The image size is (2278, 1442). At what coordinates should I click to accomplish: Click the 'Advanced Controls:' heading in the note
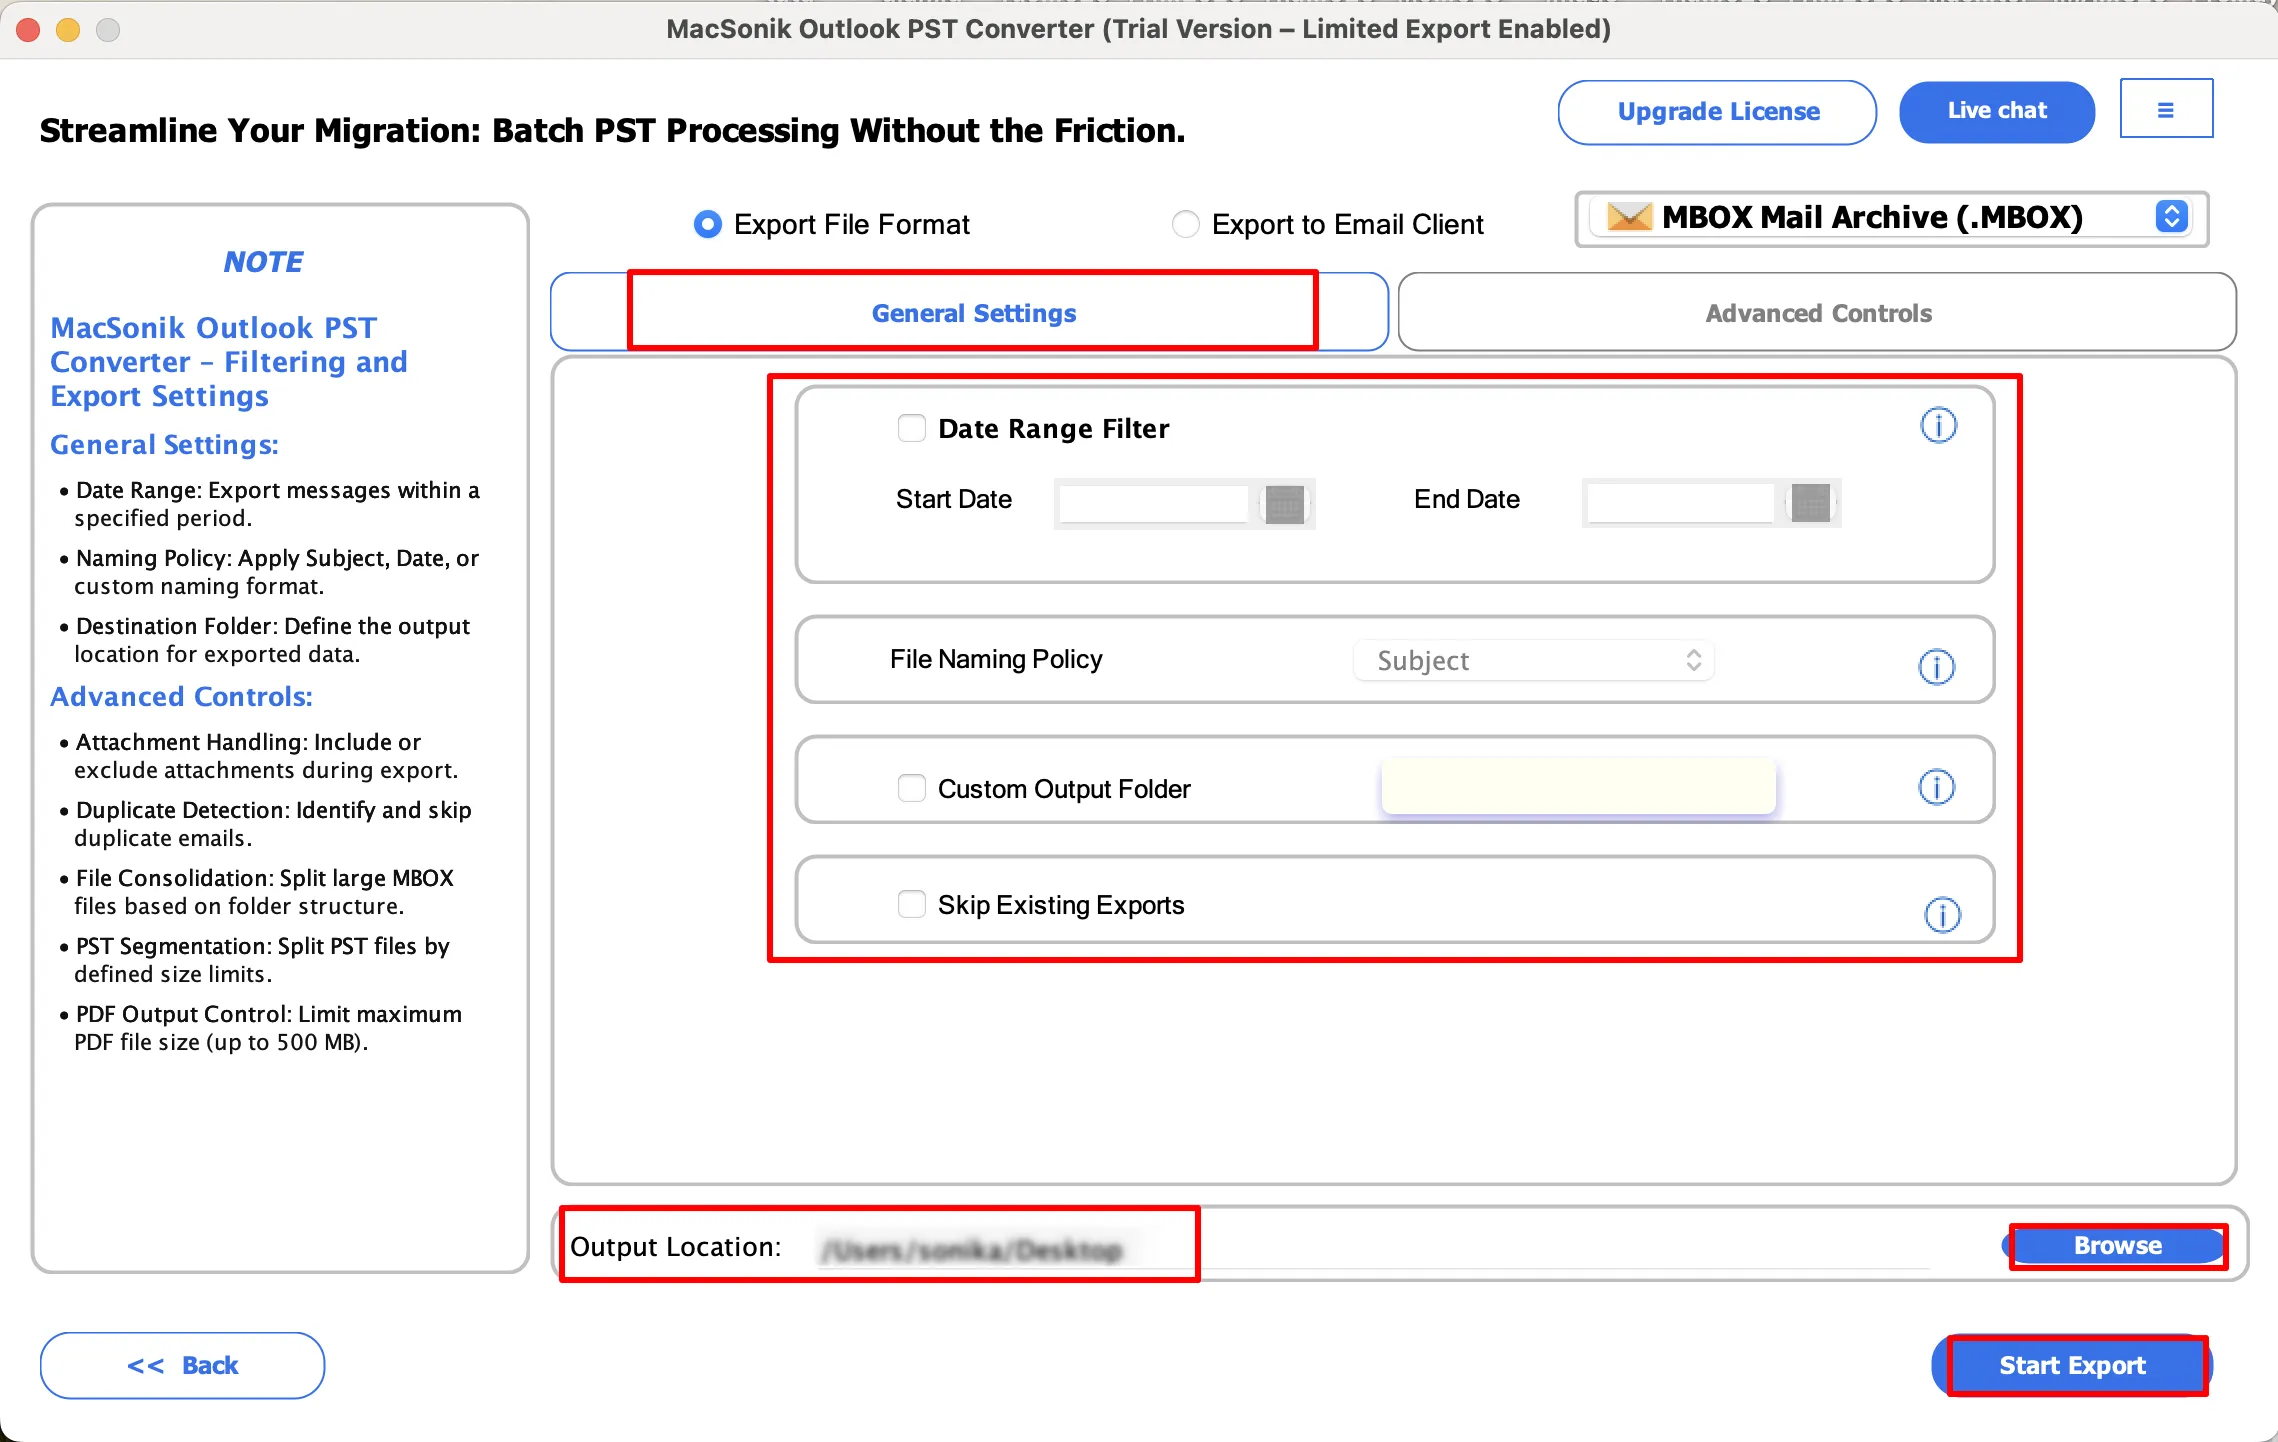(181, 697)
